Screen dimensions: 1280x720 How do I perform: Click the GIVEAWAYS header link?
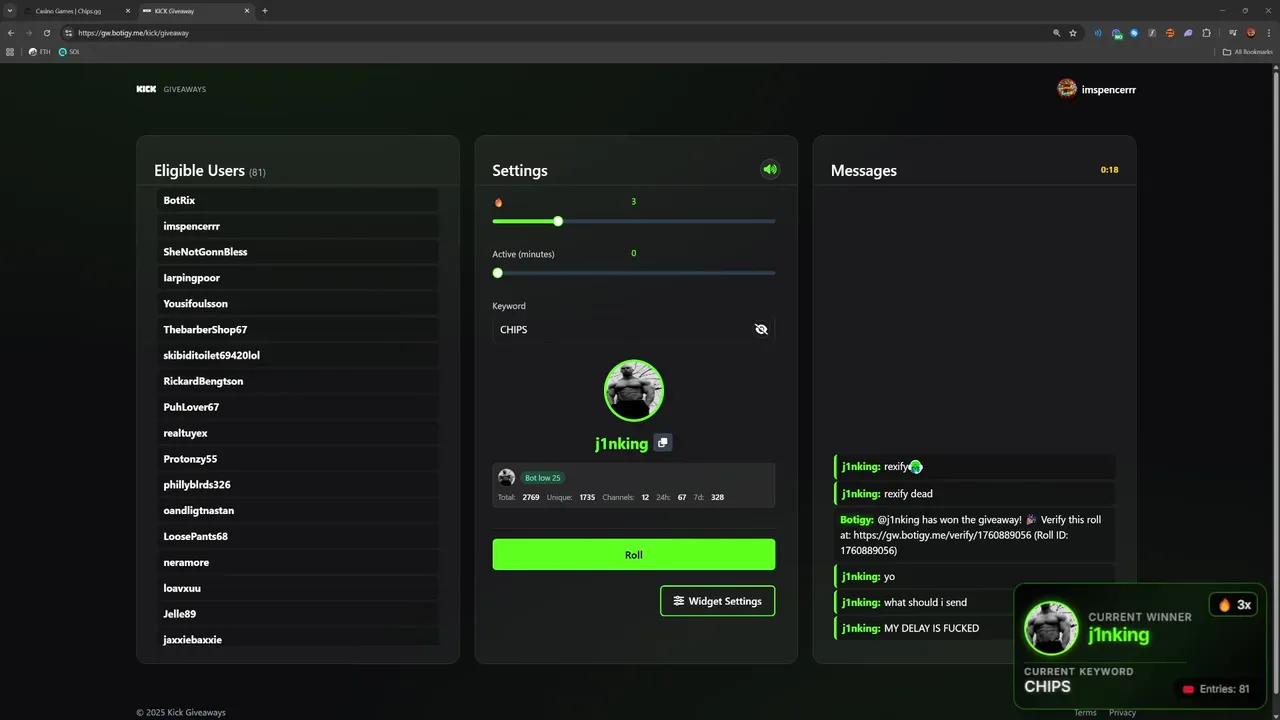[185, 89]
